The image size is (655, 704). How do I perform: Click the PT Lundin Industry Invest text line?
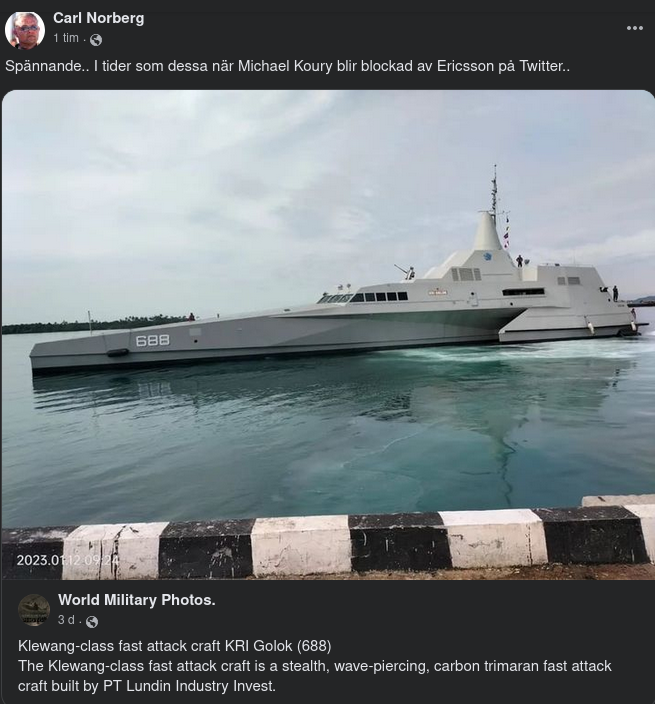(x=147, y=686)
